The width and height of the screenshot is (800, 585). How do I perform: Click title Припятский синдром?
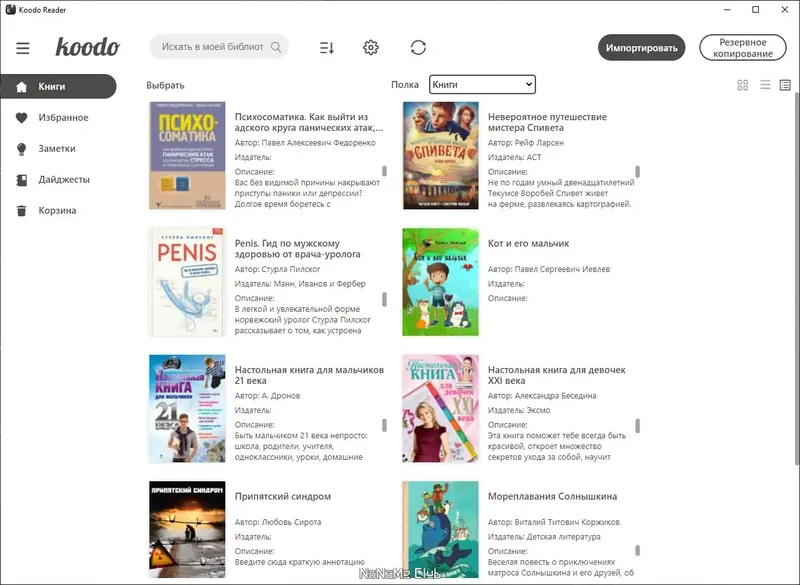pos(283,496)
